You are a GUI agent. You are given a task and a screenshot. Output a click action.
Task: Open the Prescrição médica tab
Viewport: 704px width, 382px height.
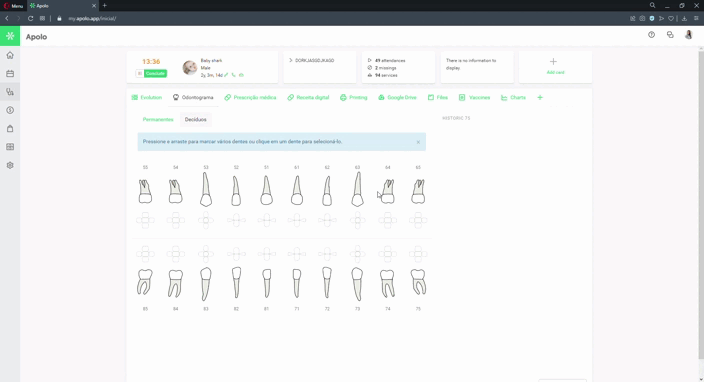pyautogui.click(x=250, y=97)
